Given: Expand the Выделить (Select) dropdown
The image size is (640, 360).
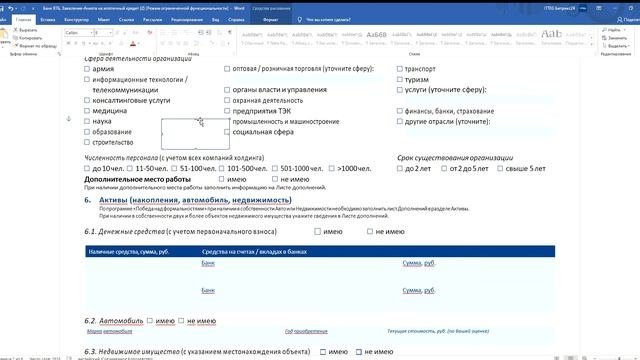Looking at the screenshot, I should pos(616,46).
